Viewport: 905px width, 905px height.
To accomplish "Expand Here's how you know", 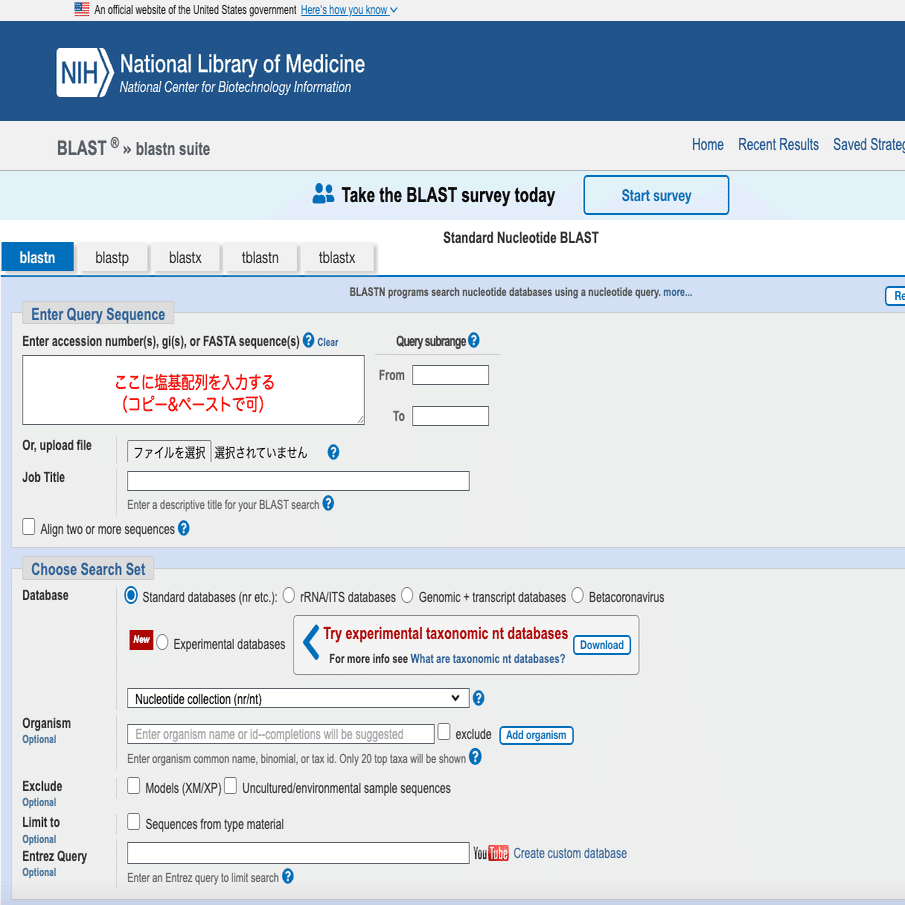I will coord(349,10).
